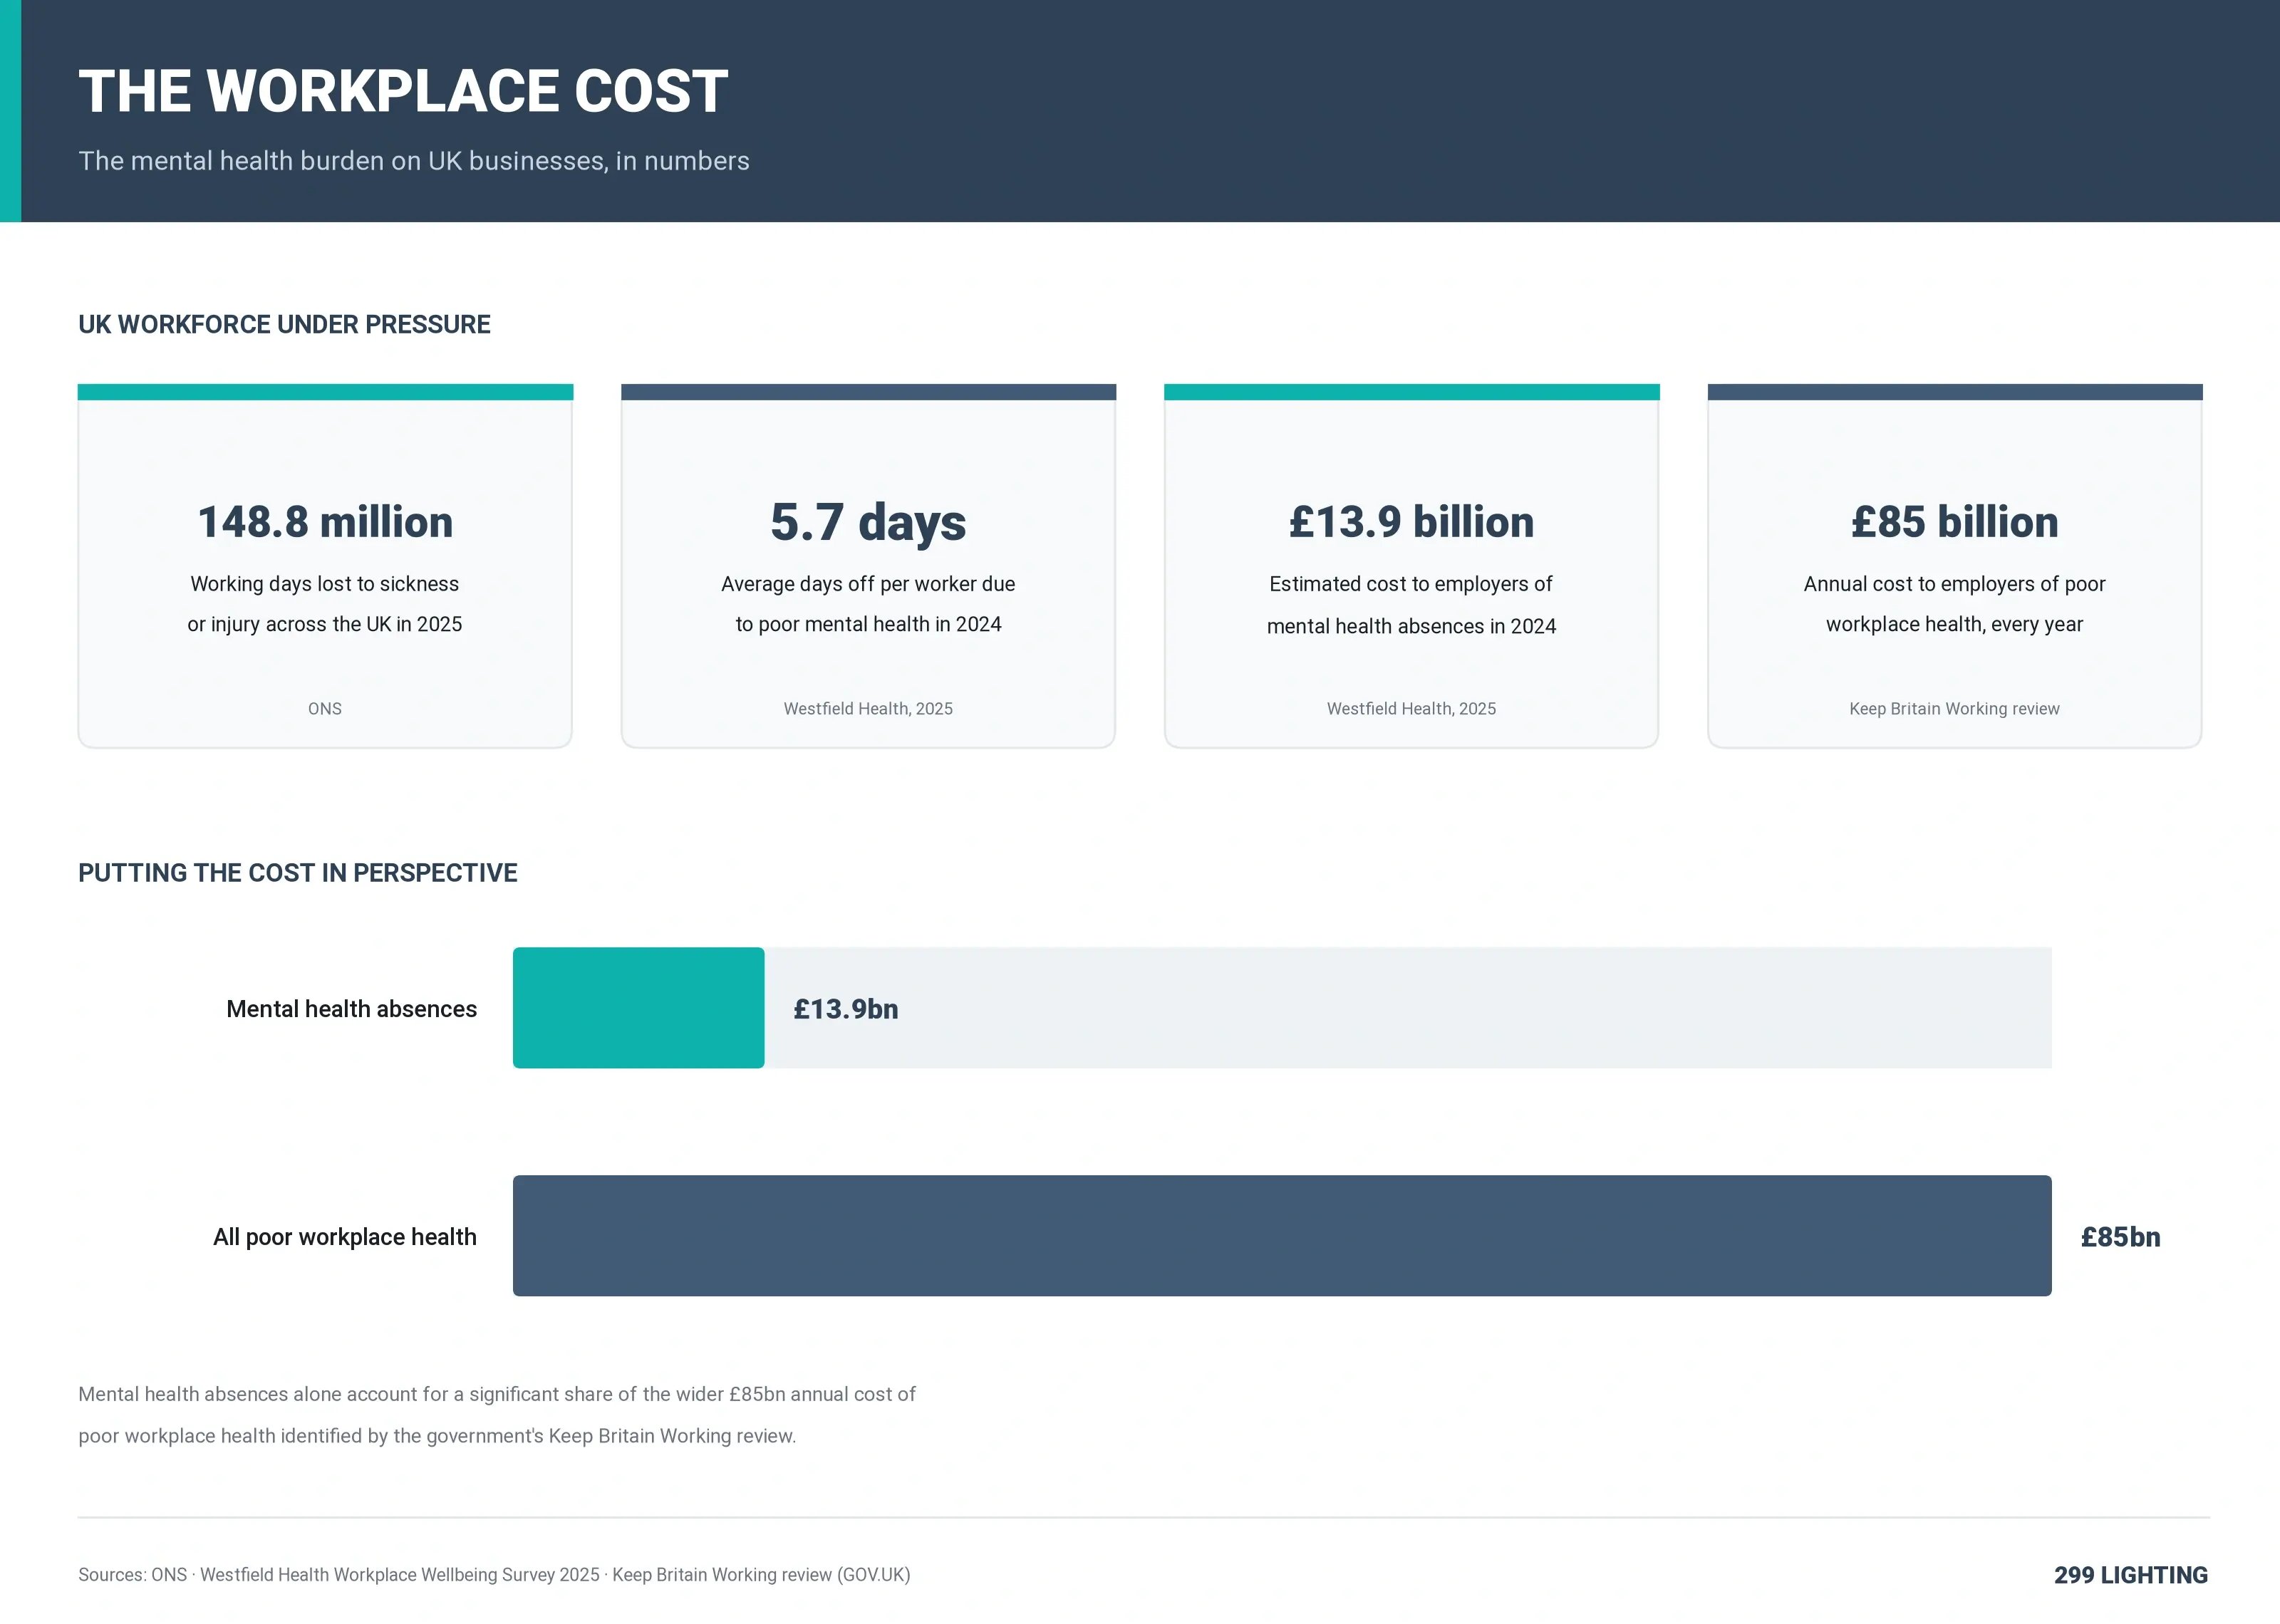
Task: Click the 'All poor workplace health' label
Action: click(x=345, y=1237)
